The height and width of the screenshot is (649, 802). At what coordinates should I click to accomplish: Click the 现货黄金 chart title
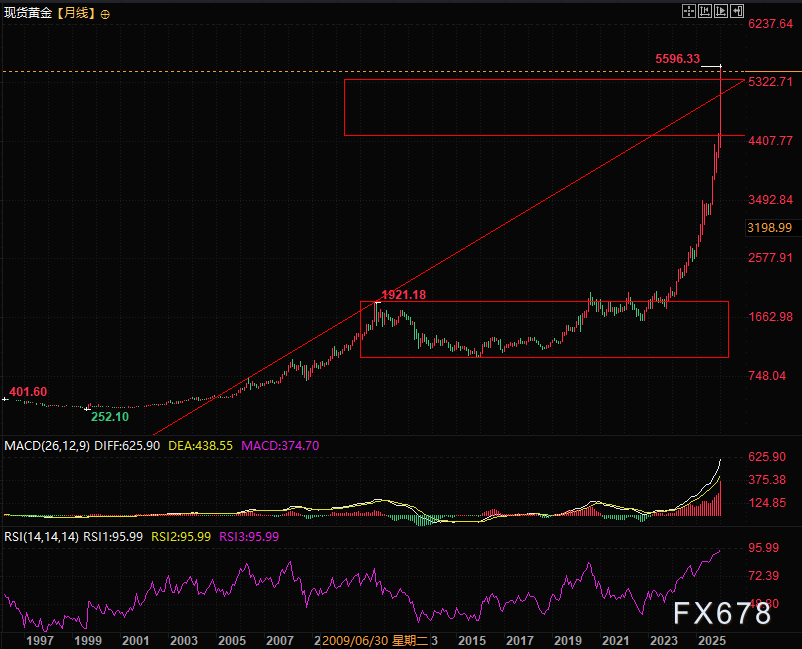[28, 13]
